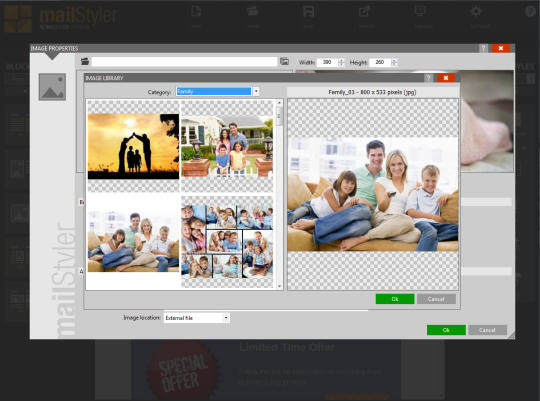Open the Category dropdown arrow

[256, 92]
